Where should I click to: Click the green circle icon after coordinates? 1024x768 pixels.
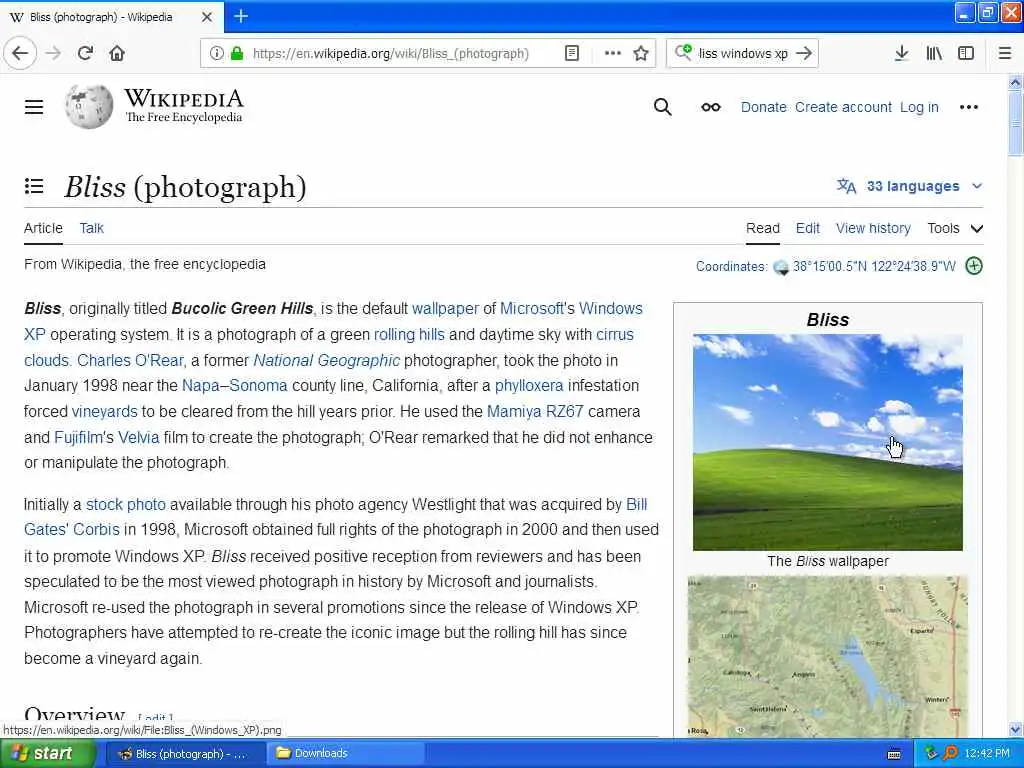tap(974, 266)
